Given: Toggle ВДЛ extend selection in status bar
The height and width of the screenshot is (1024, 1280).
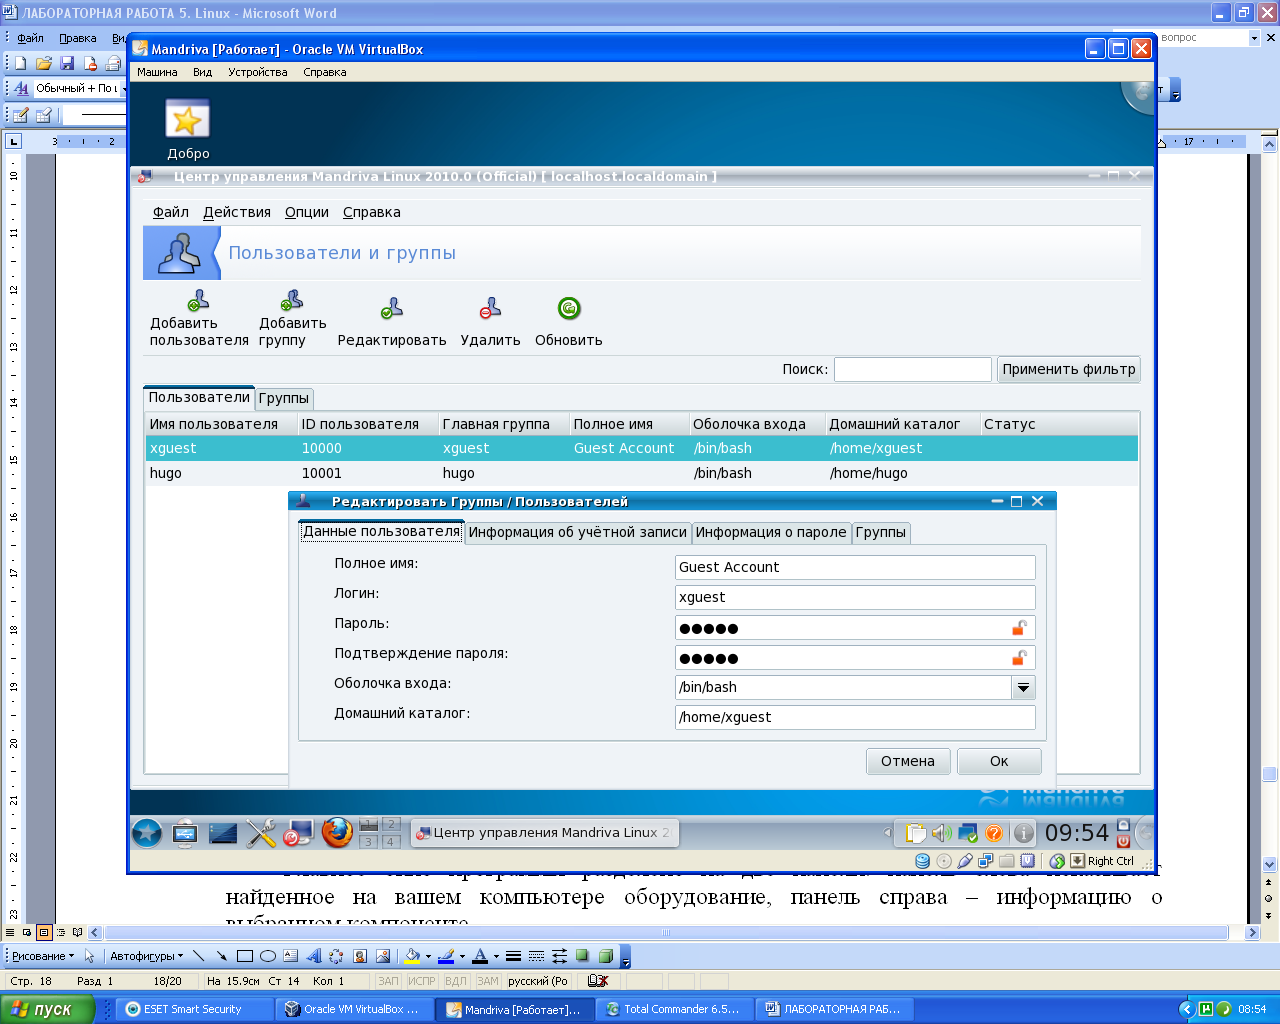Looking at the screenshot, I should click(455, 981).
